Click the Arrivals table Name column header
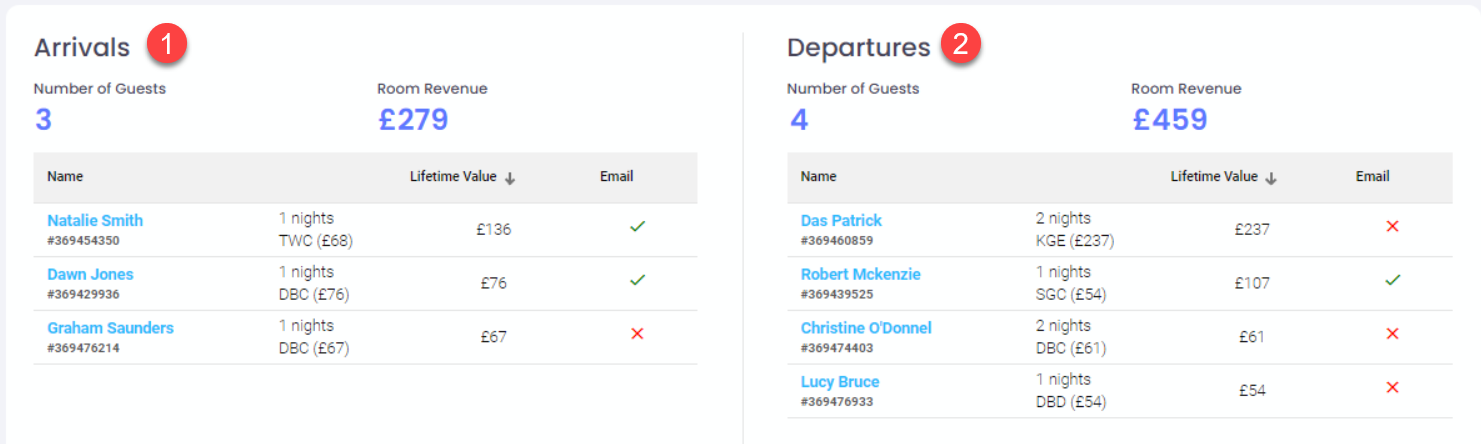The height and width of the screenshot is (444, 1481). [65, 177]
